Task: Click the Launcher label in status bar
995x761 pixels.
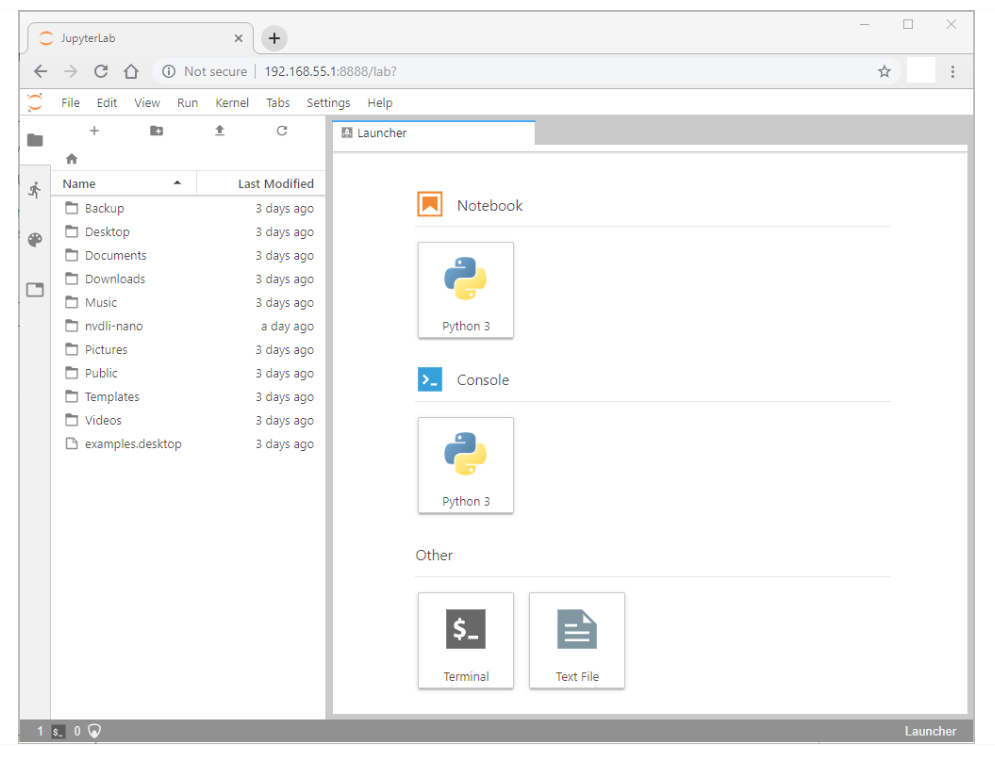Action: pos(930,731)
